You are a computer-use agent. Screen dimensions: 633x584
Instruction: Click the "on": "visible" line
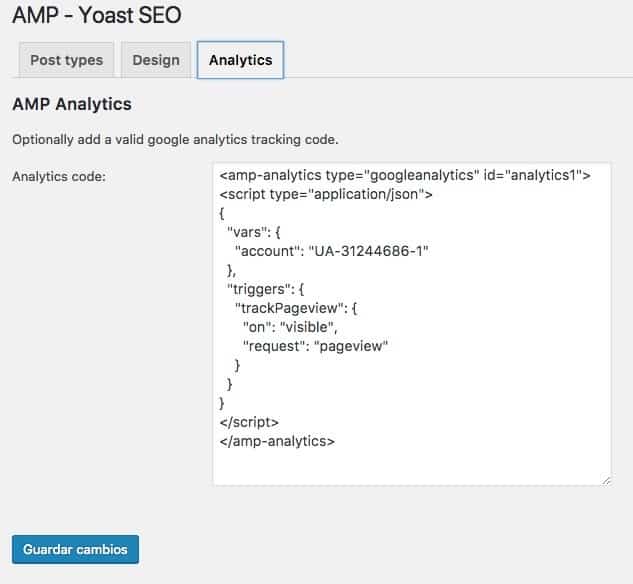pyautogui.click(x=290, y=327)
